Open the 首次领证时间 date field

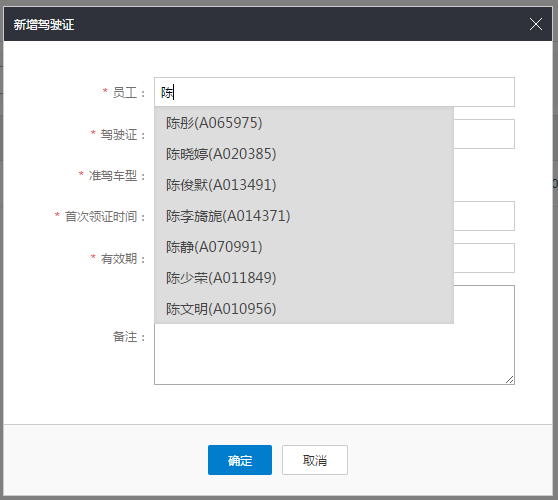484,216
